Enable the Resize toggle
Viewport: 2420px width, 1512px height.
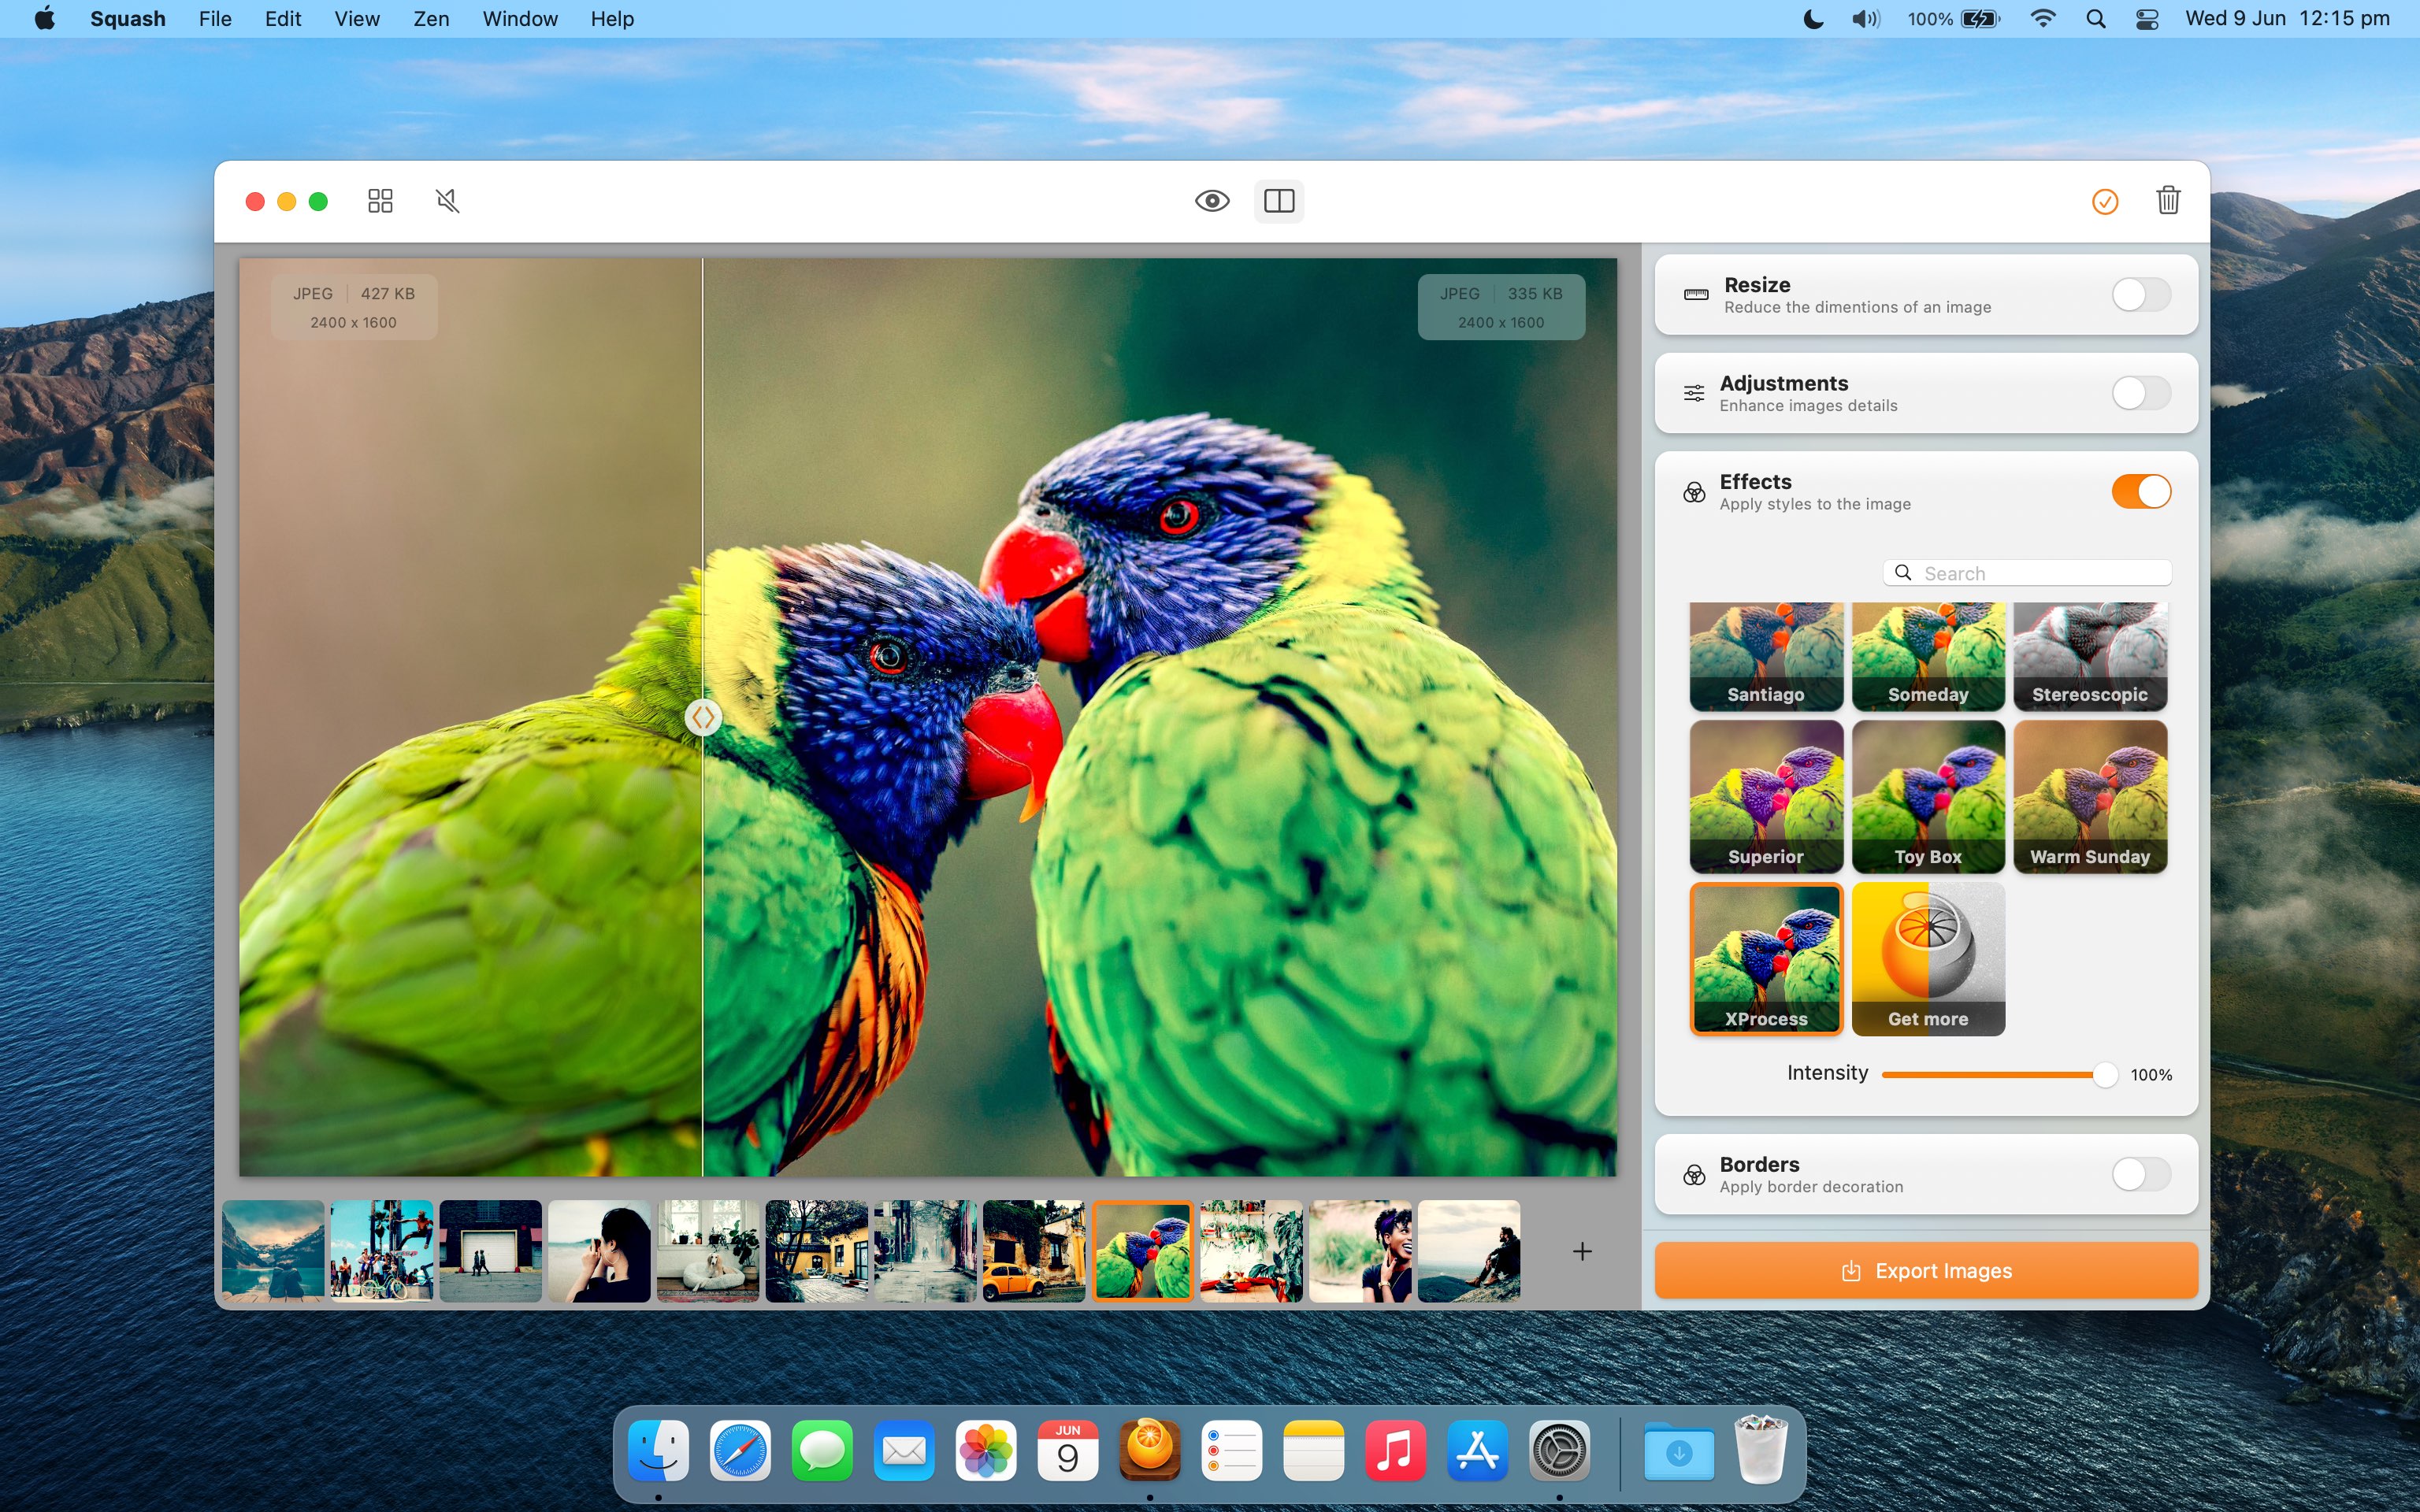(2140, 294)
